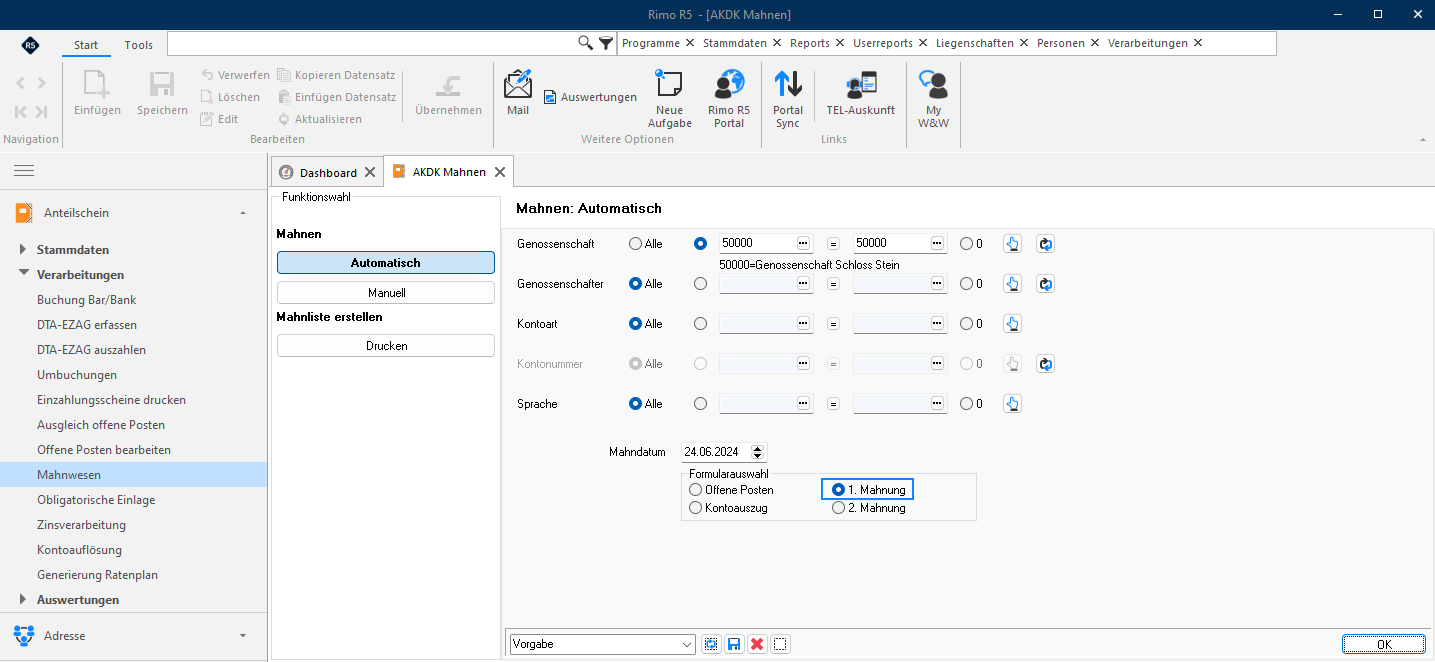The image size is (1435, 662).
Task: Close the AKDK Mahnen tab
Action: coord(500,172)
